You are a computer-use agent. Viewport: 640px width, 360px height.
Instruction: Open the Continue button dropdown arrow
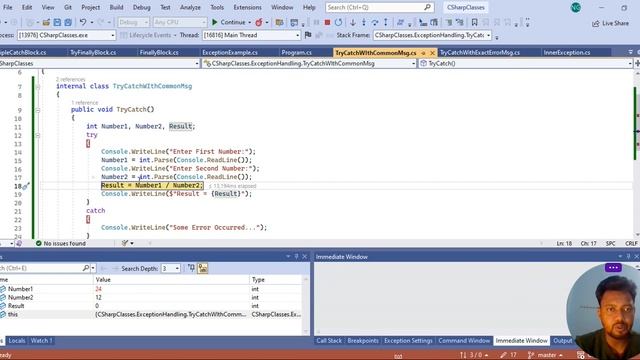tap(249, 22)
